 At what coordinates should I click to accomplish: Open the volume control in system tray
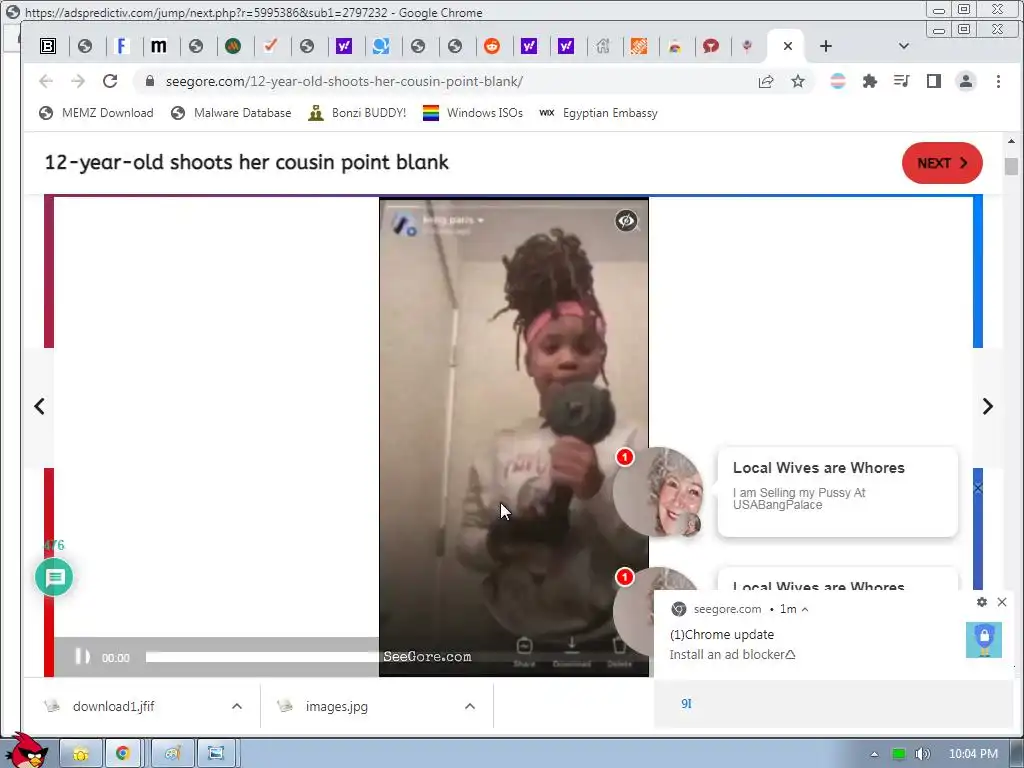[923, 754]
